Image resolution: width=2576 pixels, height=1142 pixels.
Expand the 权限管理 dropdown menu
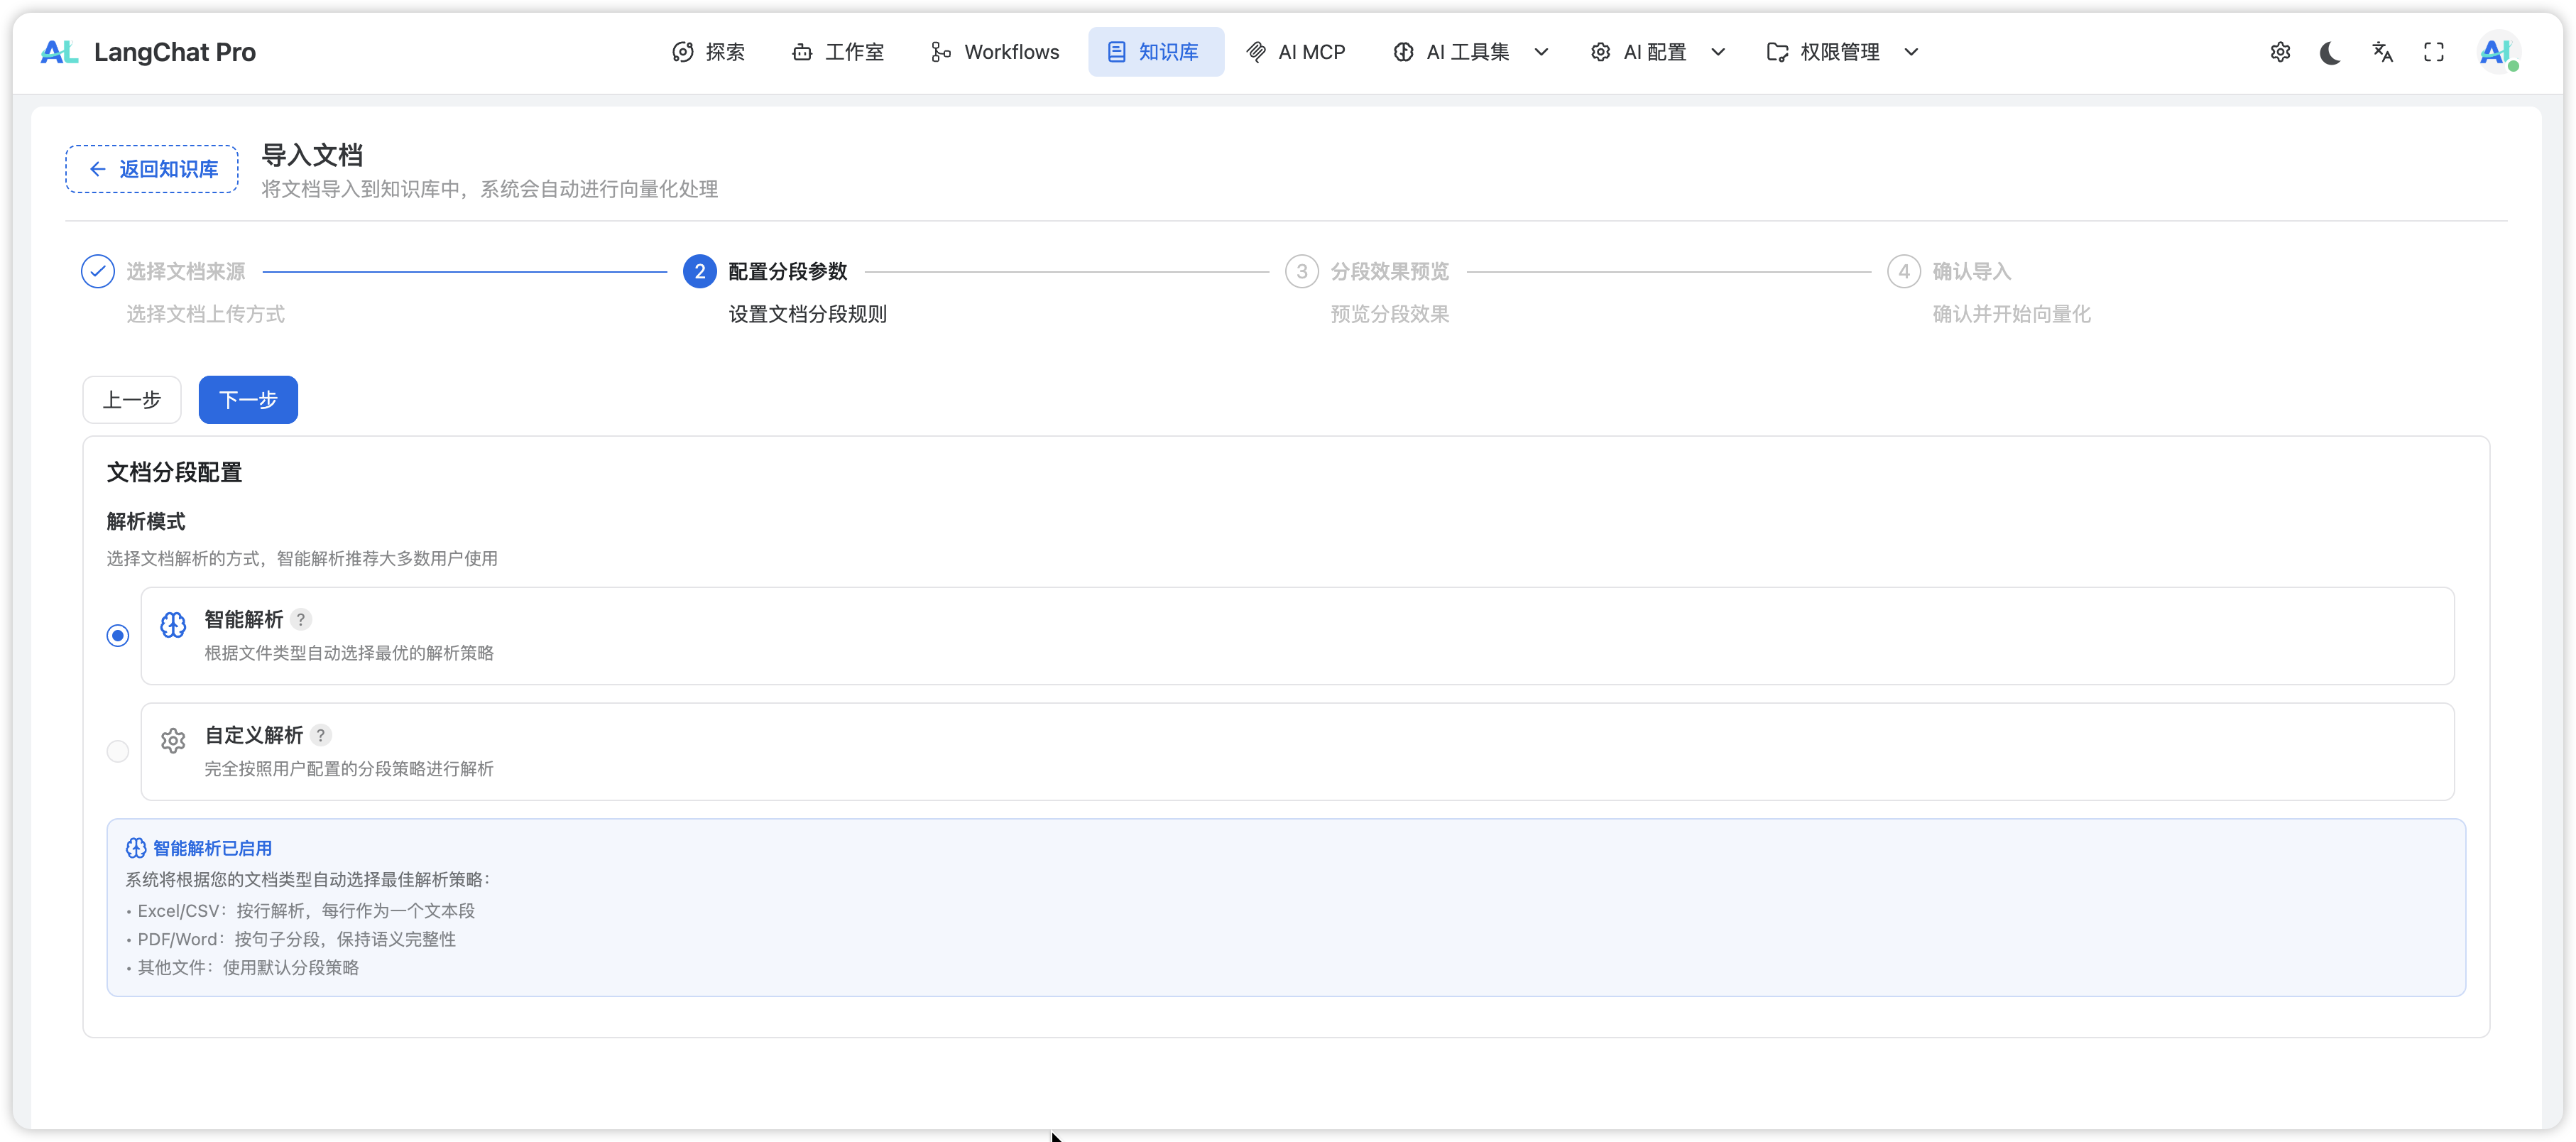tap(1841, 52)
